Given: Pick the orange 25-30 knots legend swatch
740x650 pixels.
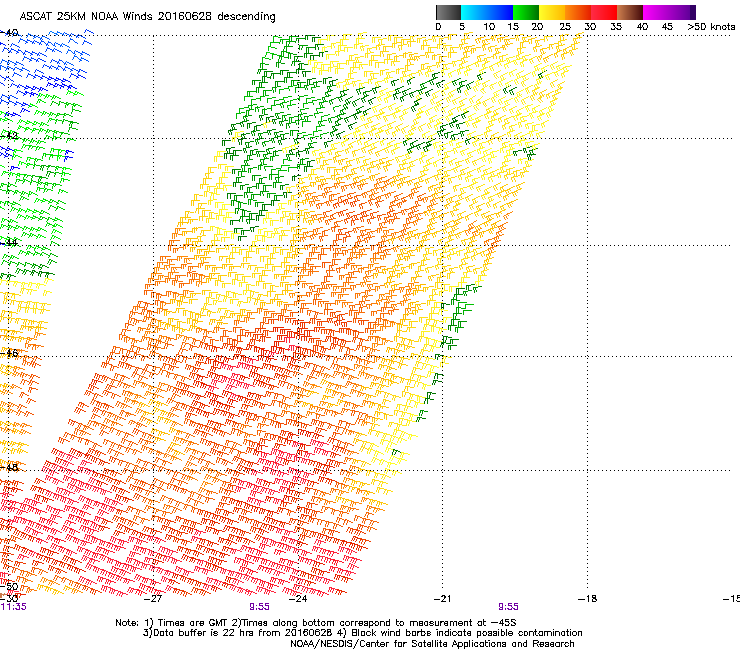Looking at the screenshot, I should [578, 12].
